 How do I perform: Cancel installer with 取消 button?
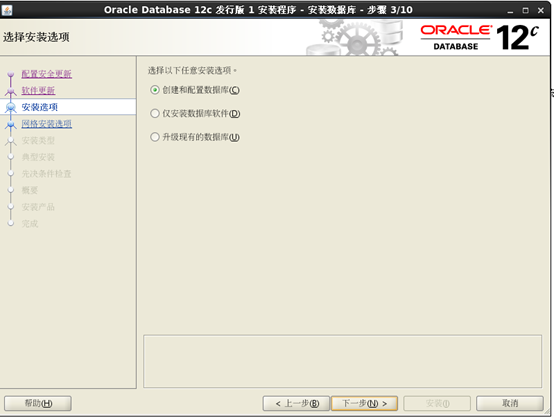(x=509, y=403)
